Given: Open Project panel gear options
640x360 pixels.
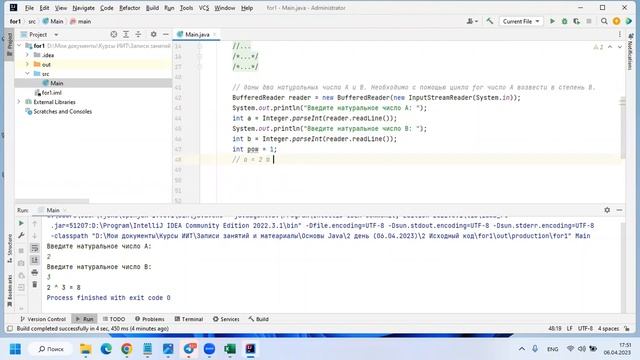Looking at the screenshot, I should click(x=153, y=35).
